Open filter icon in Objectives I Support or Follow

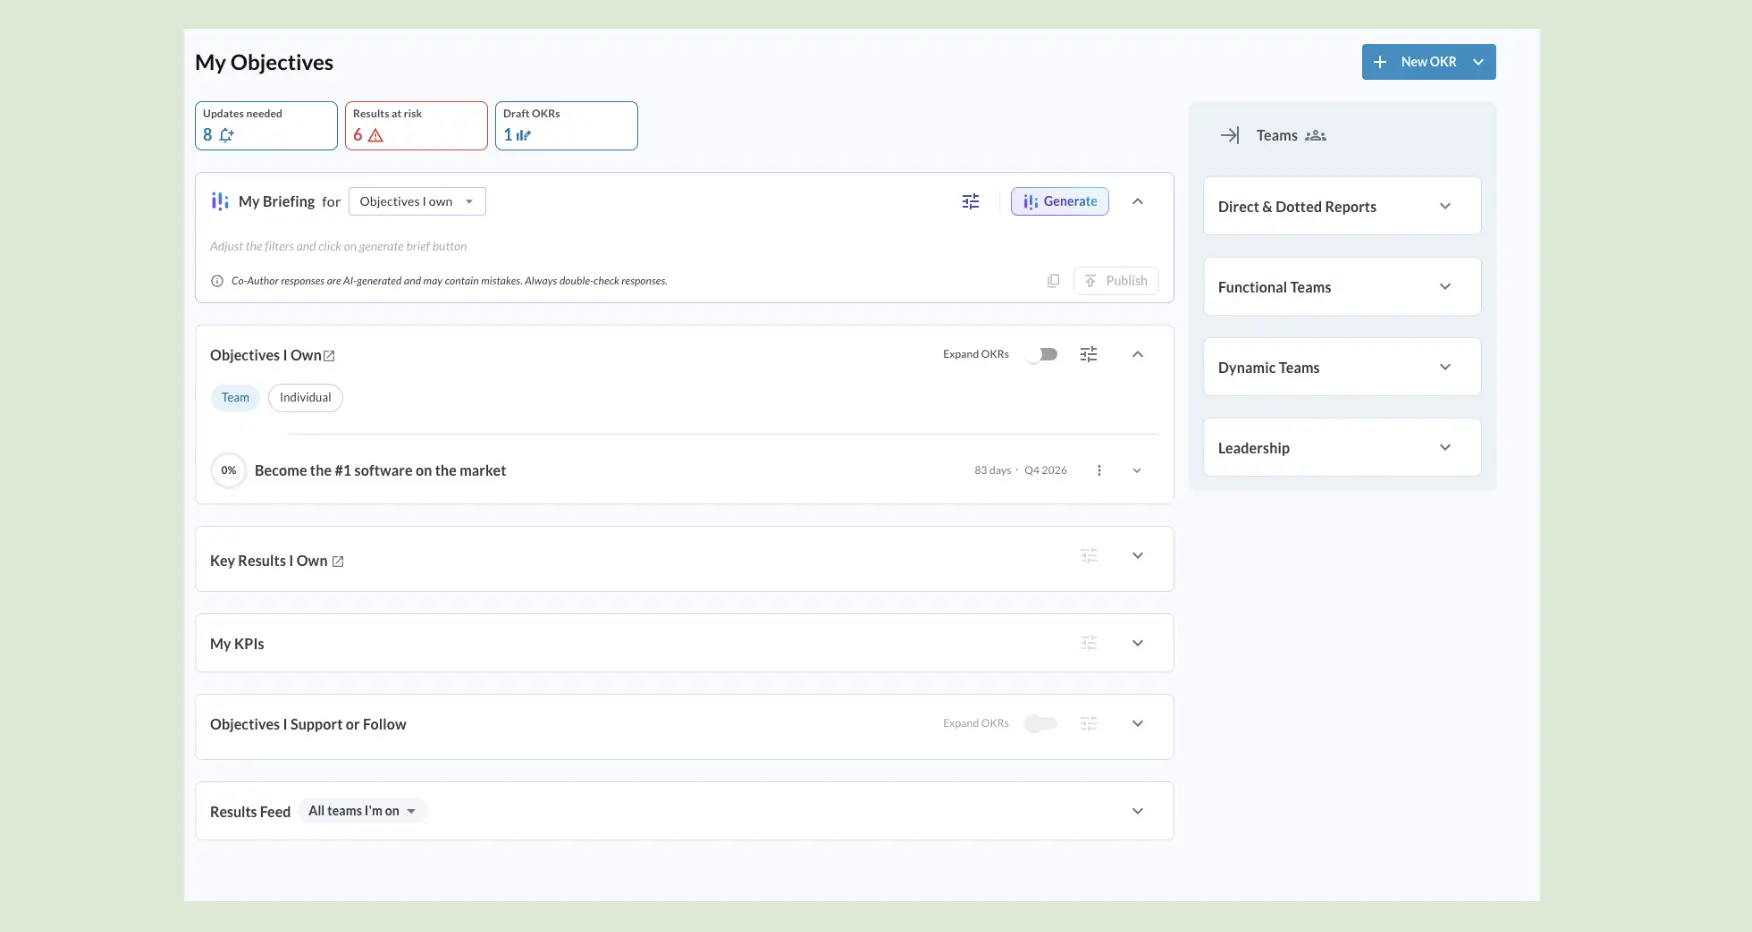[x=1089, y=724]
